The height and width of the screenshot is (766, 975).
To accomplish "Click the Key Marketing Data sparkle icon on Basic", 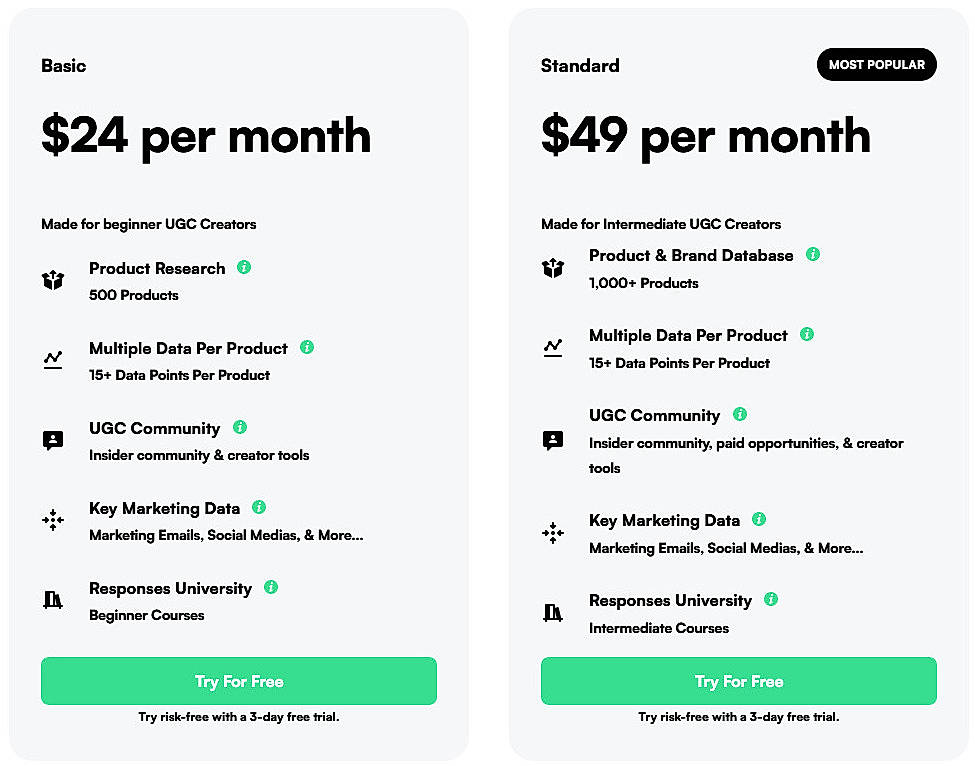I will (53, 520).
